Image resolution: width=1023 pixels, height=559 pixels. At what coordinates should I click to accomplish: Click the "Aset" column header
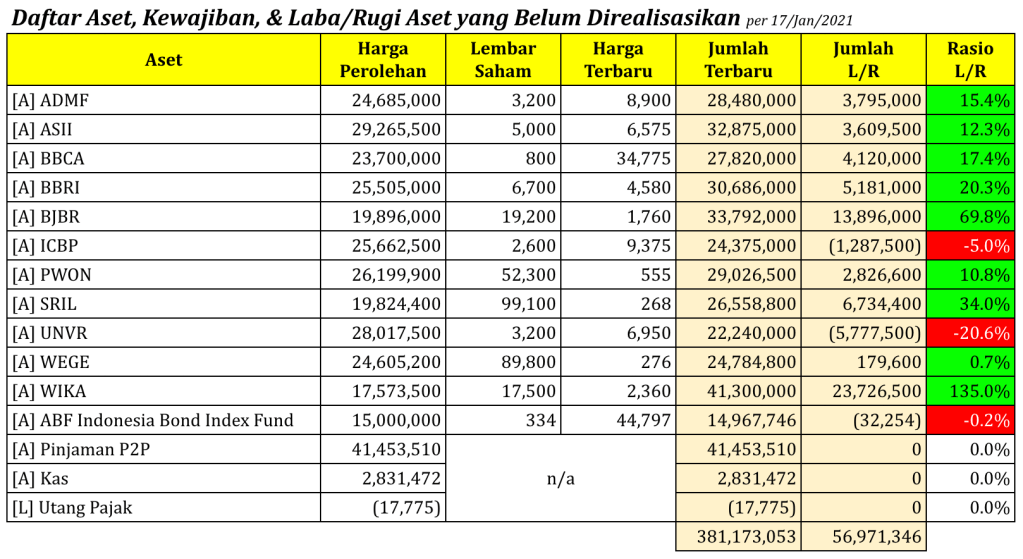coord(164,60)
